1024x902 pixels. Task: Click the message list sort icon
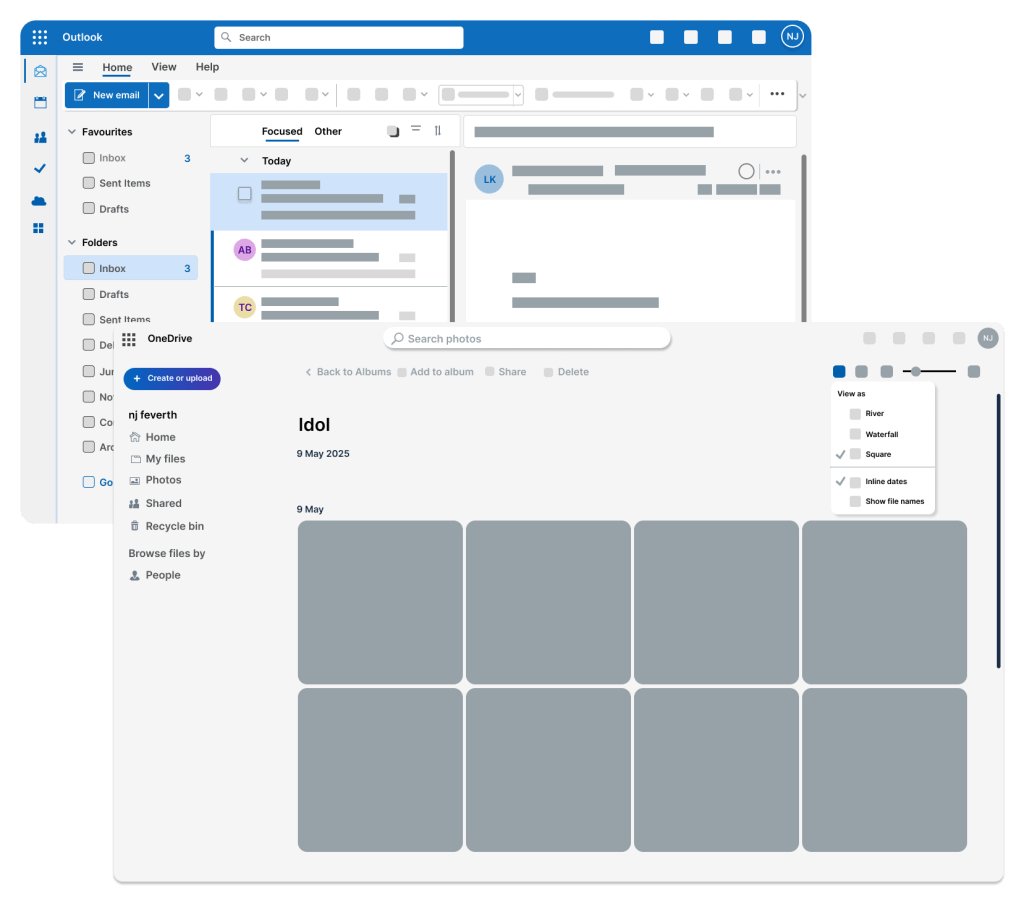[x=438, y=131]
